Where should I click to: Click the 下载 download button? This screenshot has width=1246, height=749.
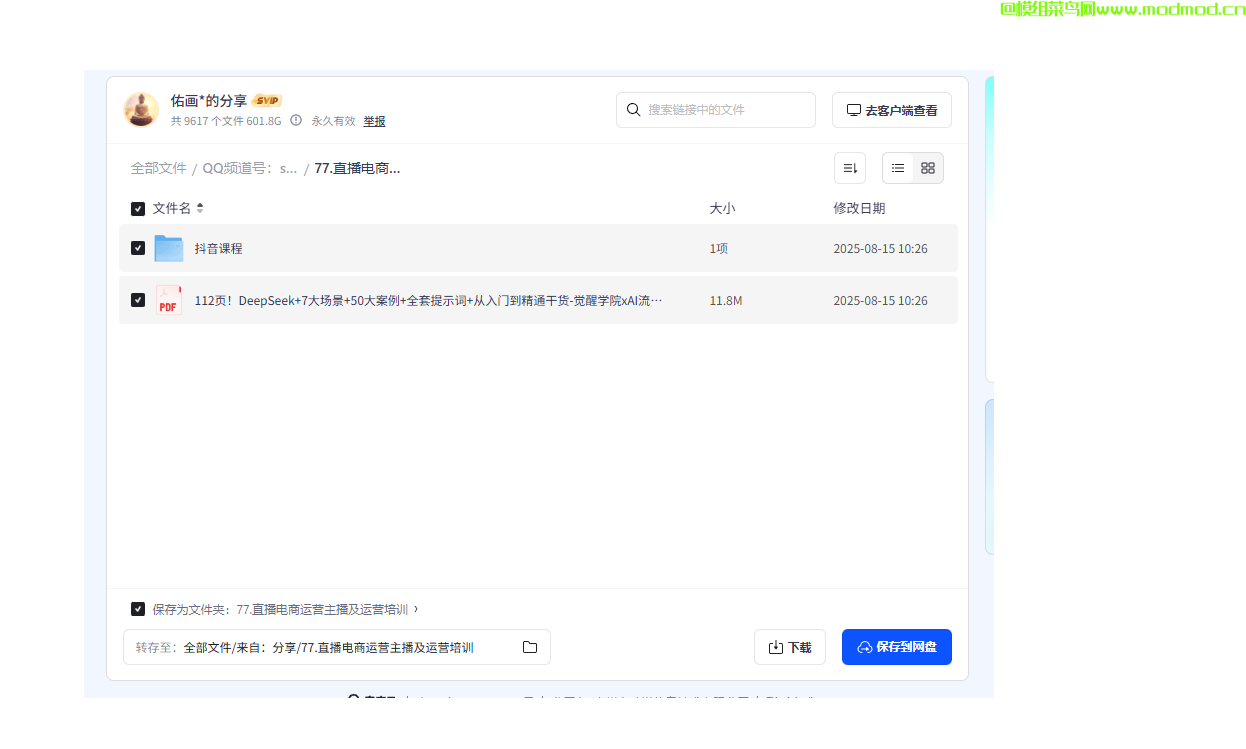pos(790,647)
